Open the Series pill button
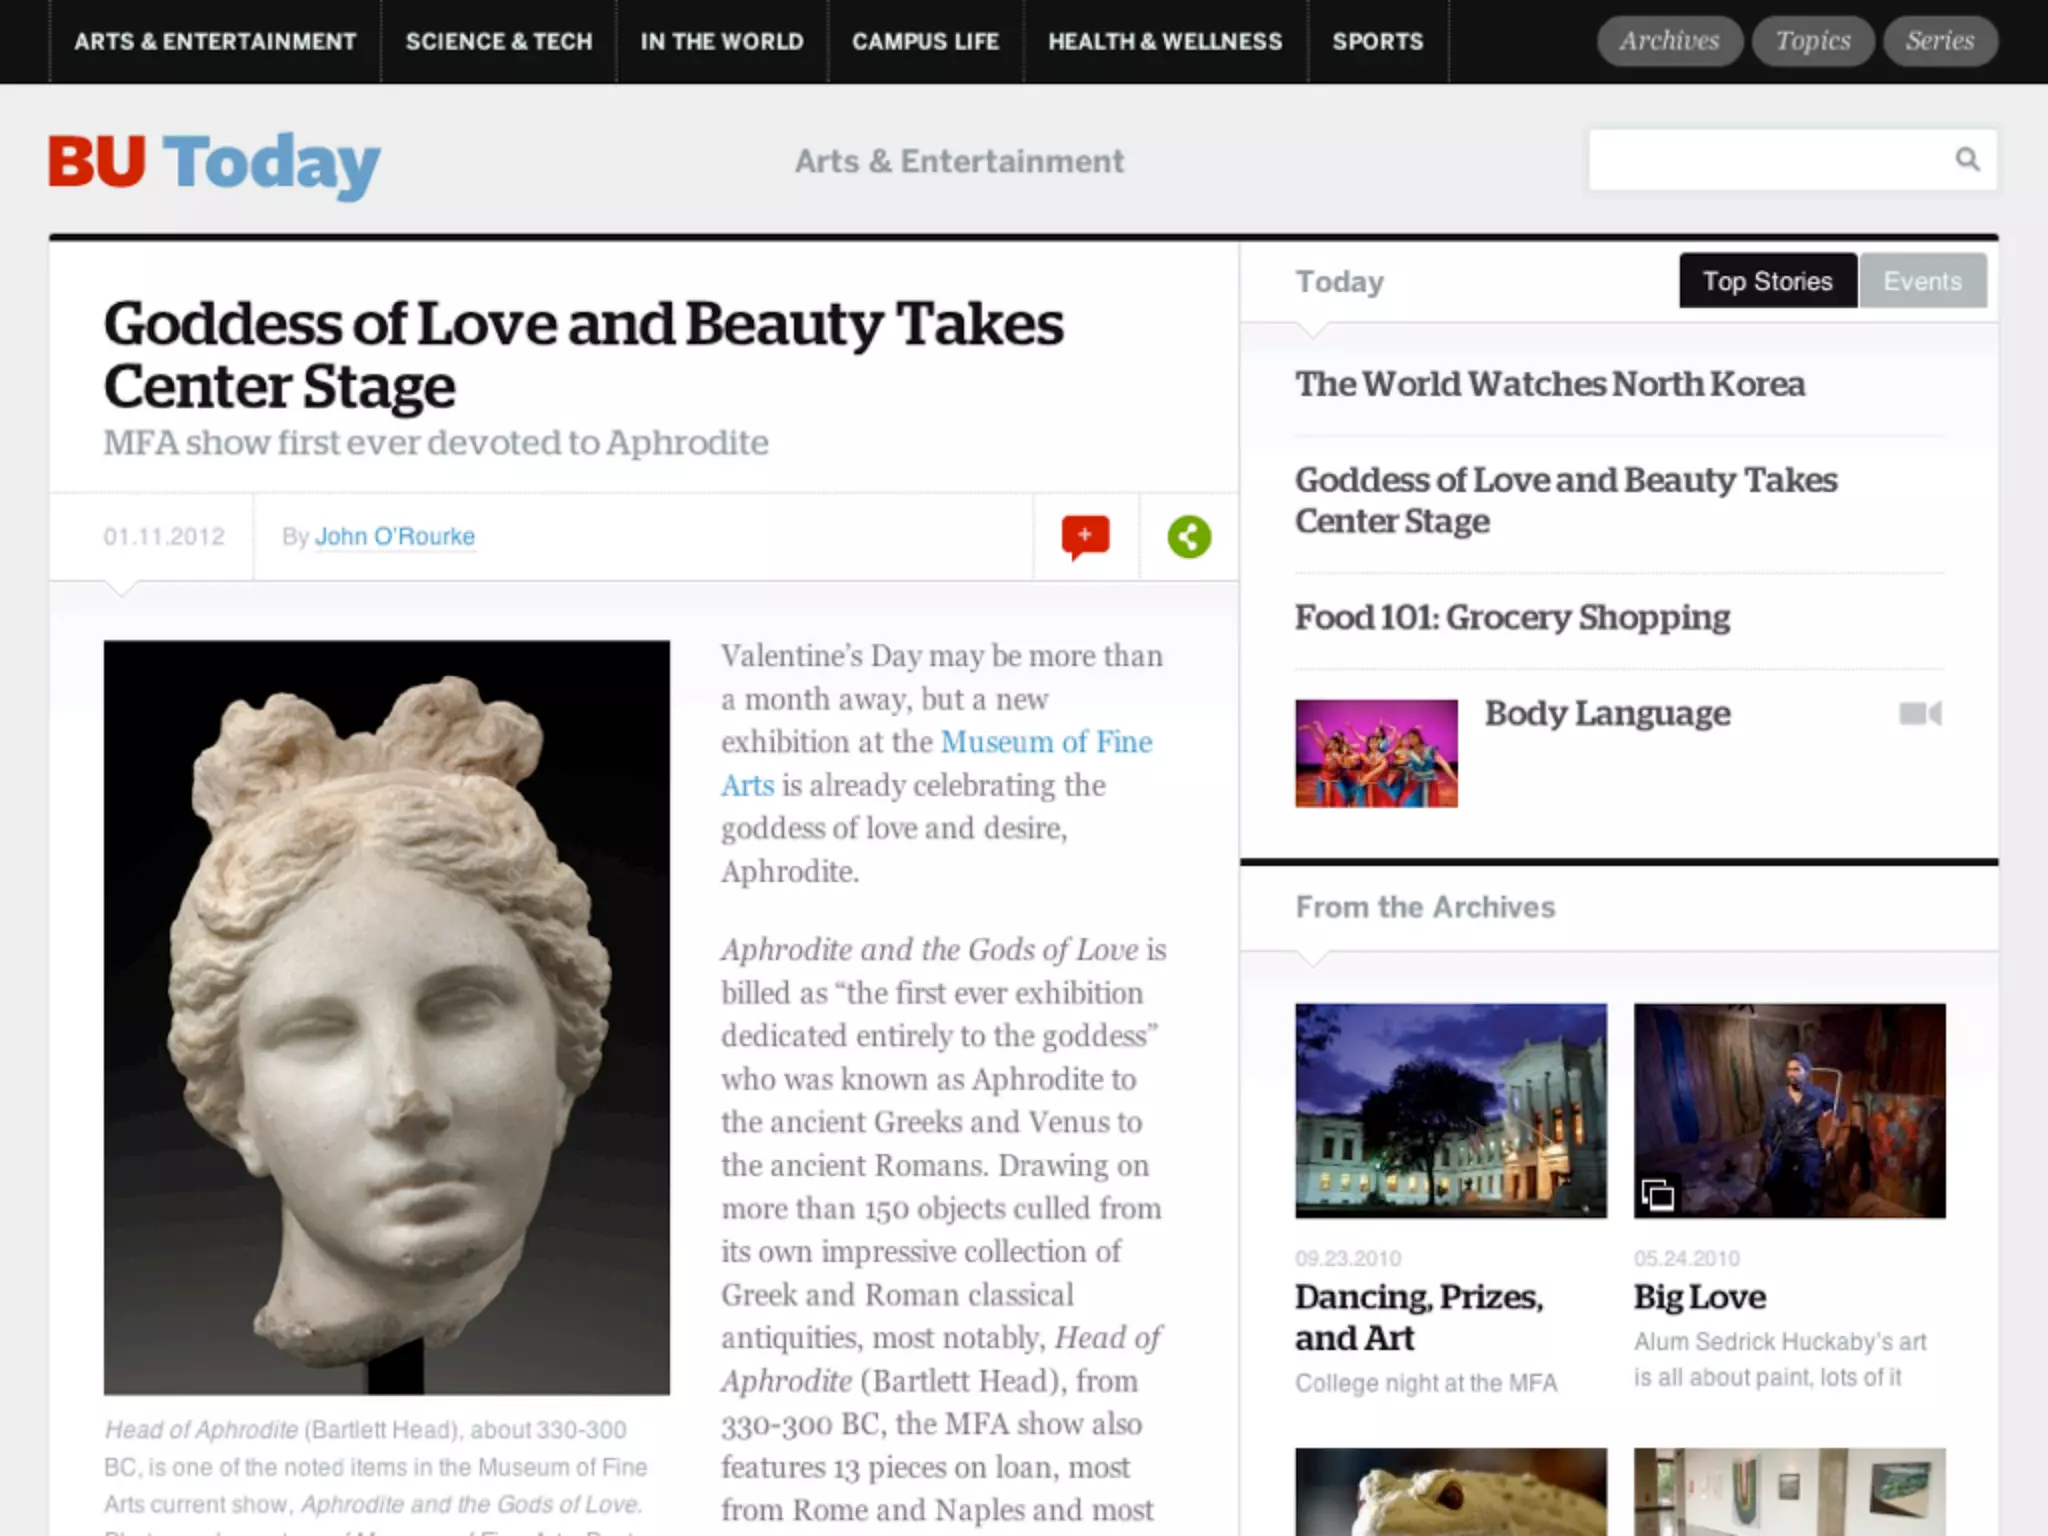The height and width of the screenshot is (1536, 2048). (x=1939, y=41)
